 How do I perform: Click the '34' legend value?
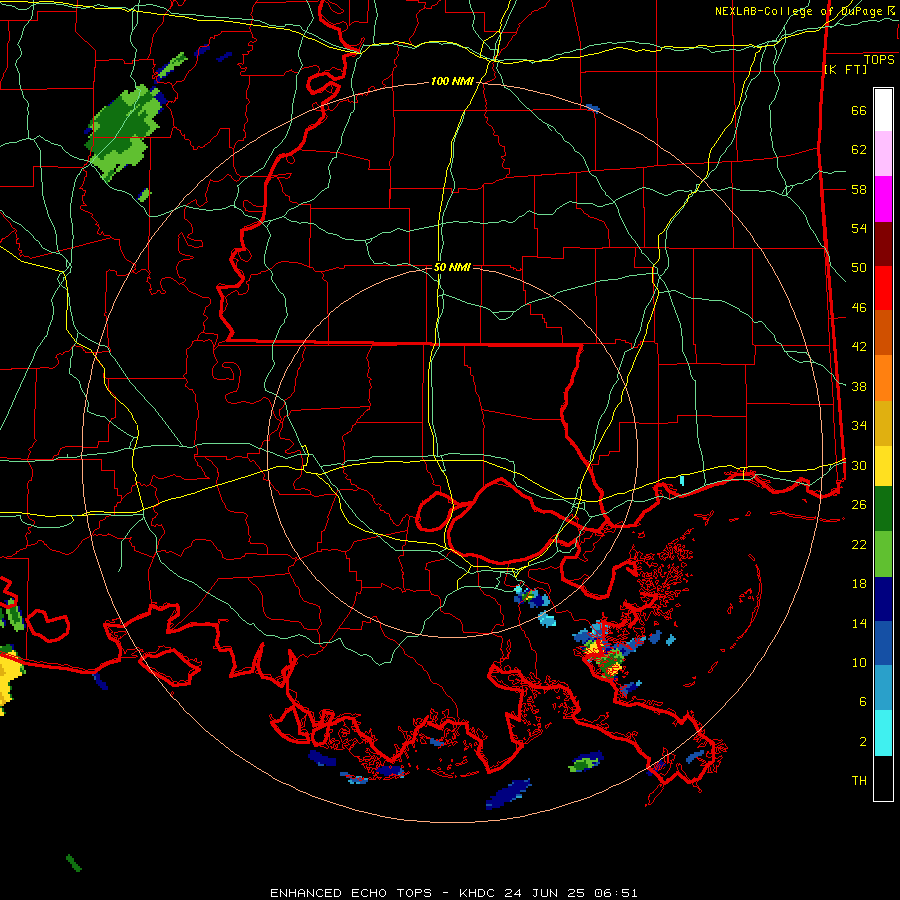point(859,425)
